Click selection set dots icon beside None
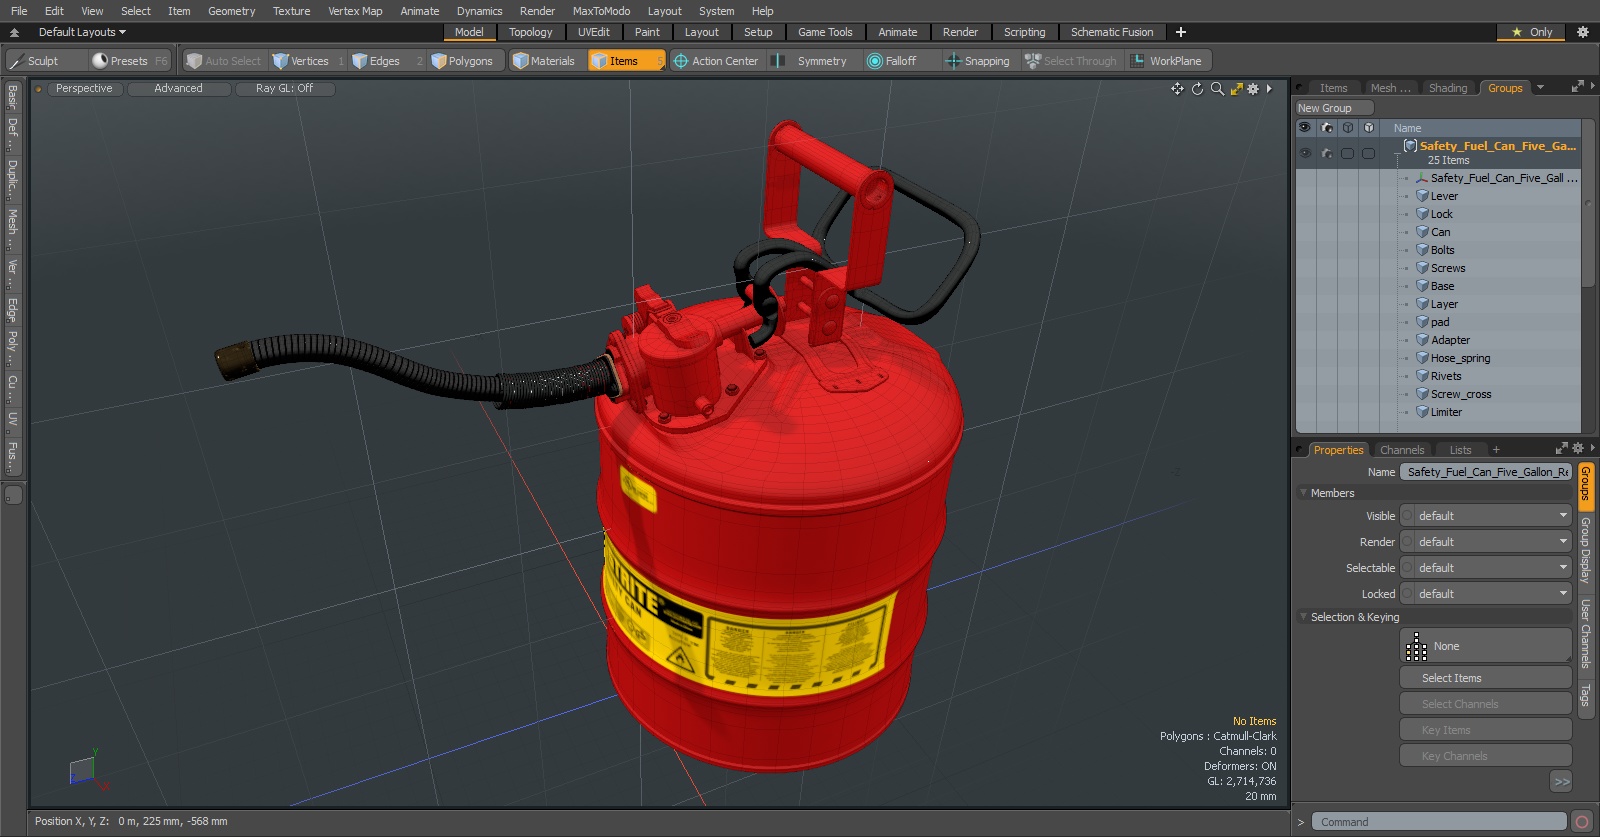 (x=1416, y=646)
